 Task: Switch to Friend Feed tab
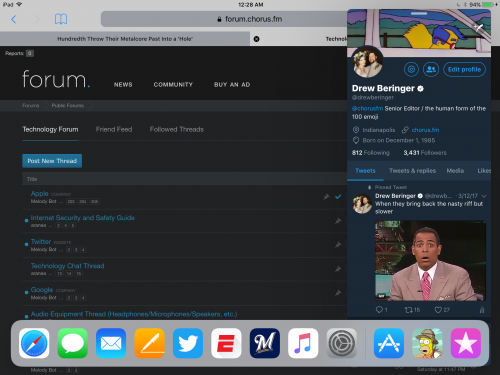pyautogui.click(x=114, y=129)
